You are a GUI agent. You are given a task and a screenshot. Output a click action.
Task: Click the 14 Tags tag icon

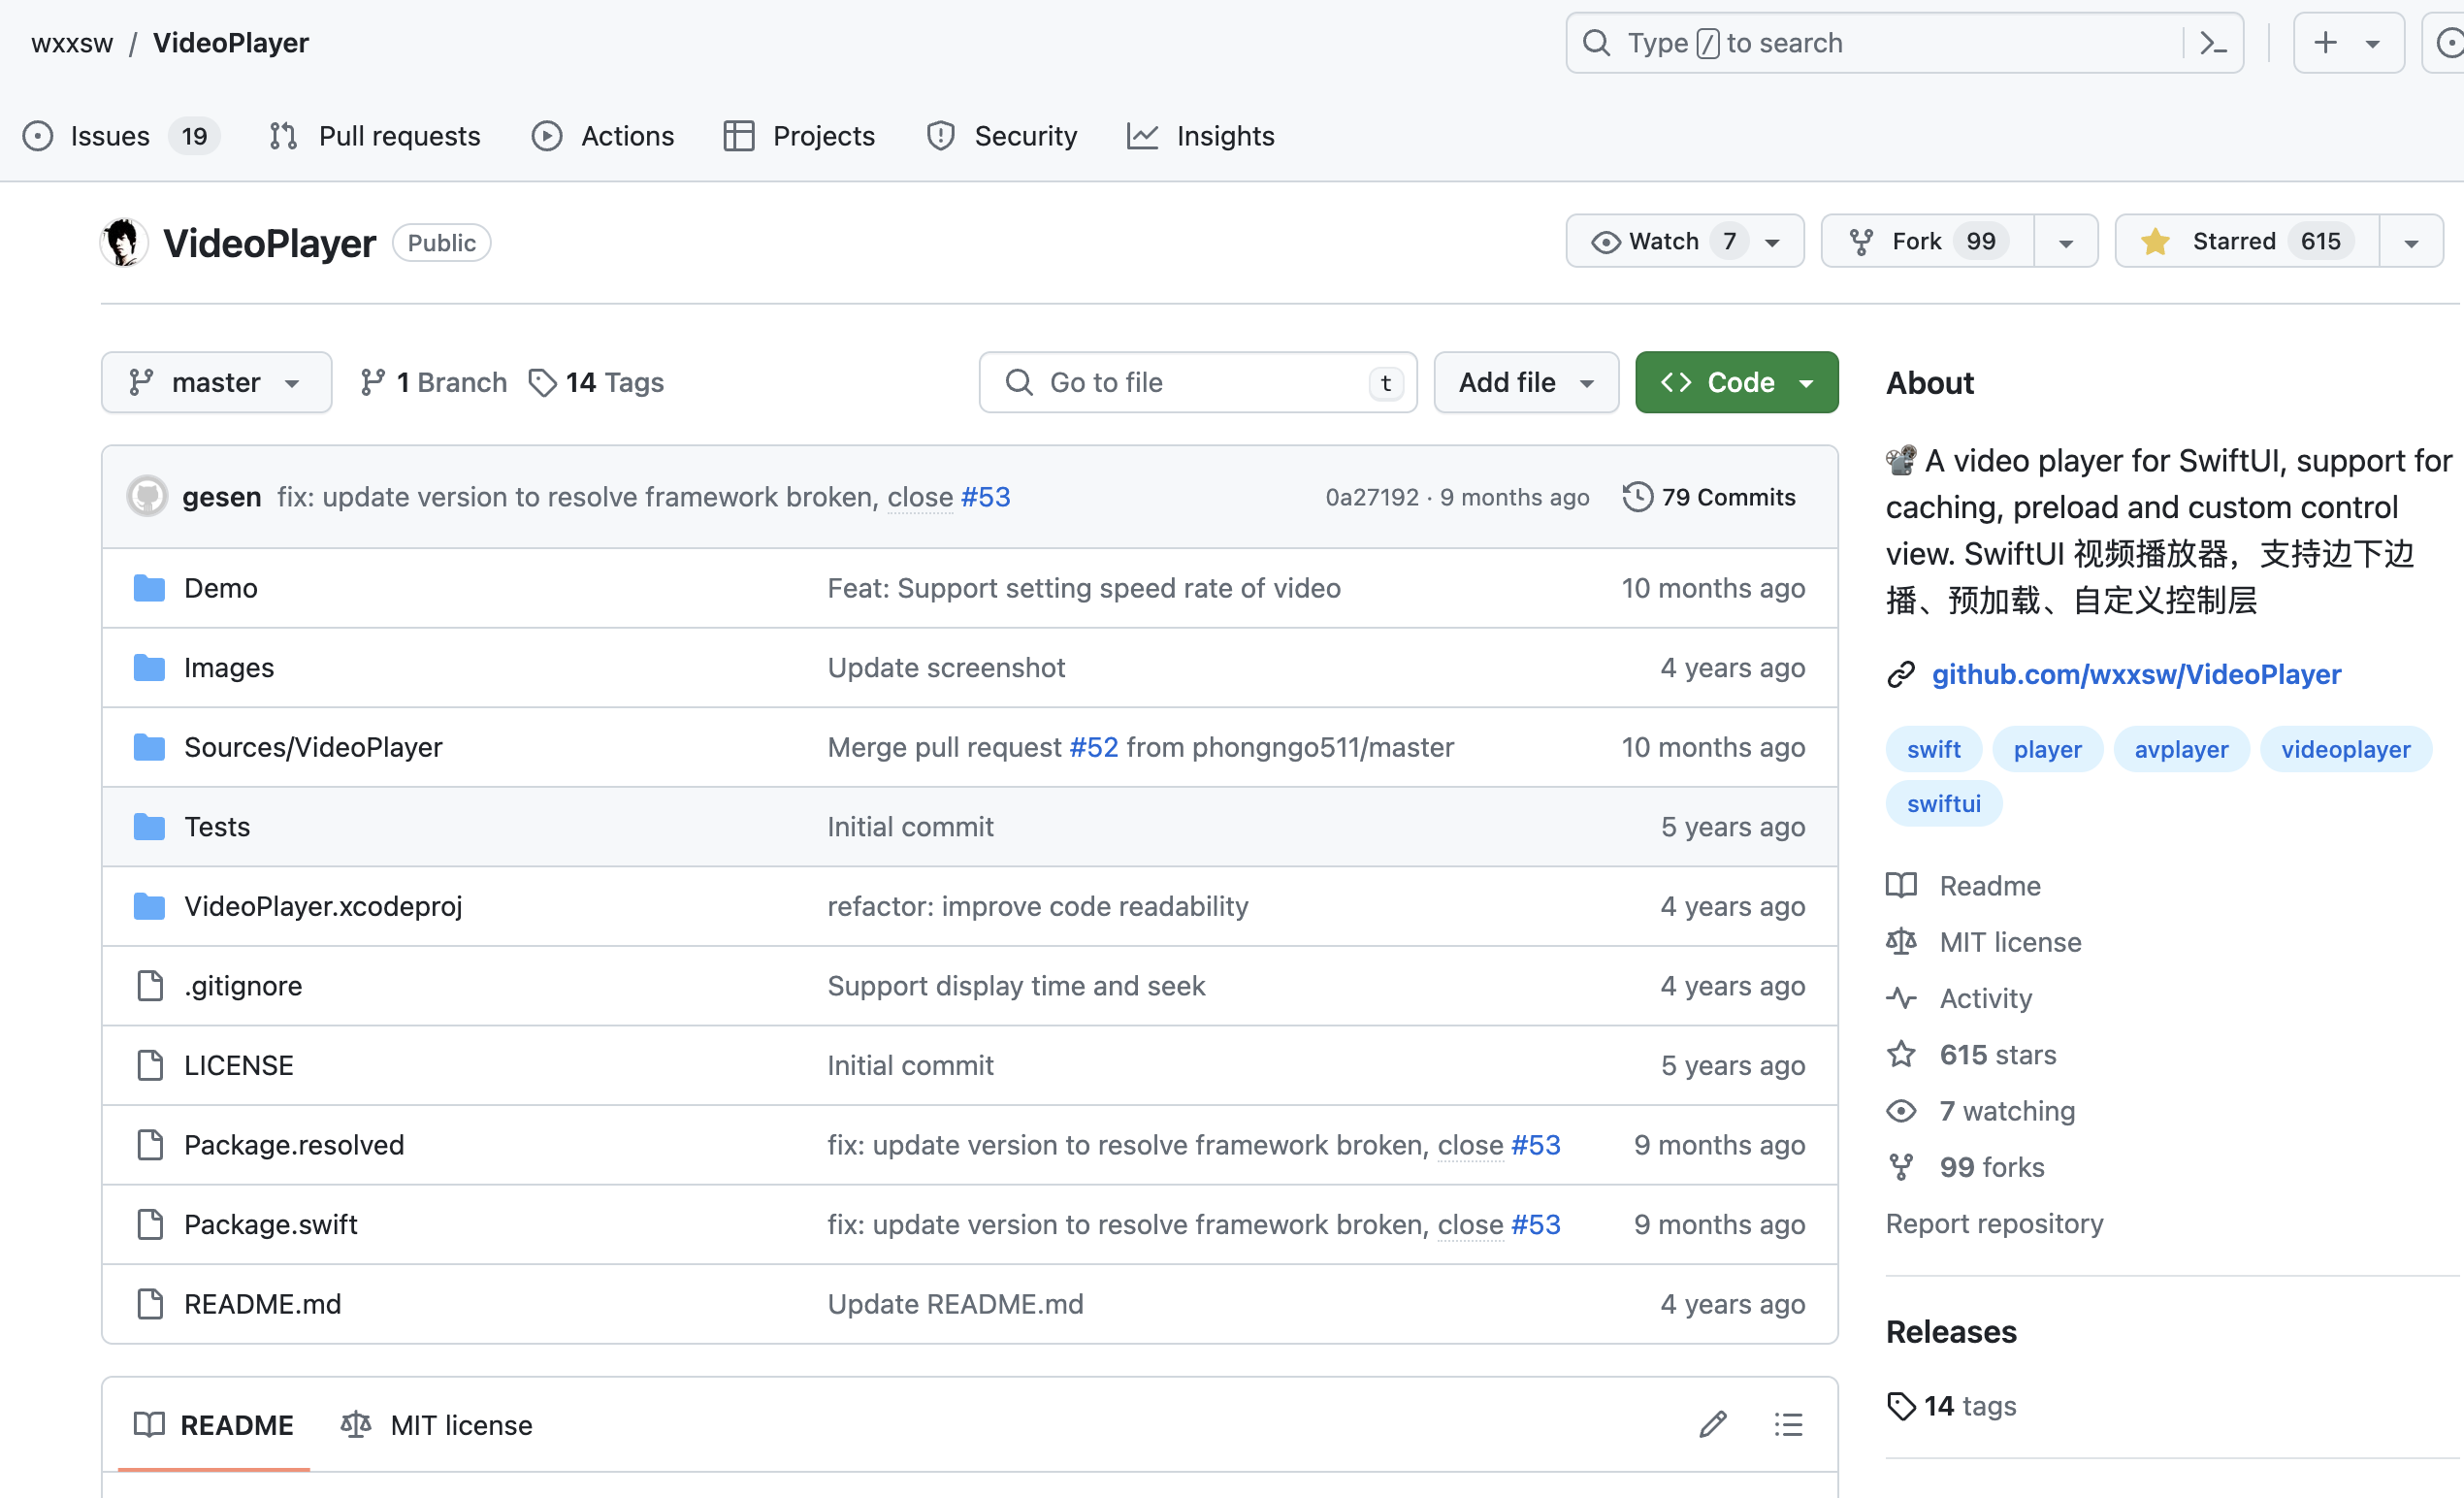click(x=542, y=382)
